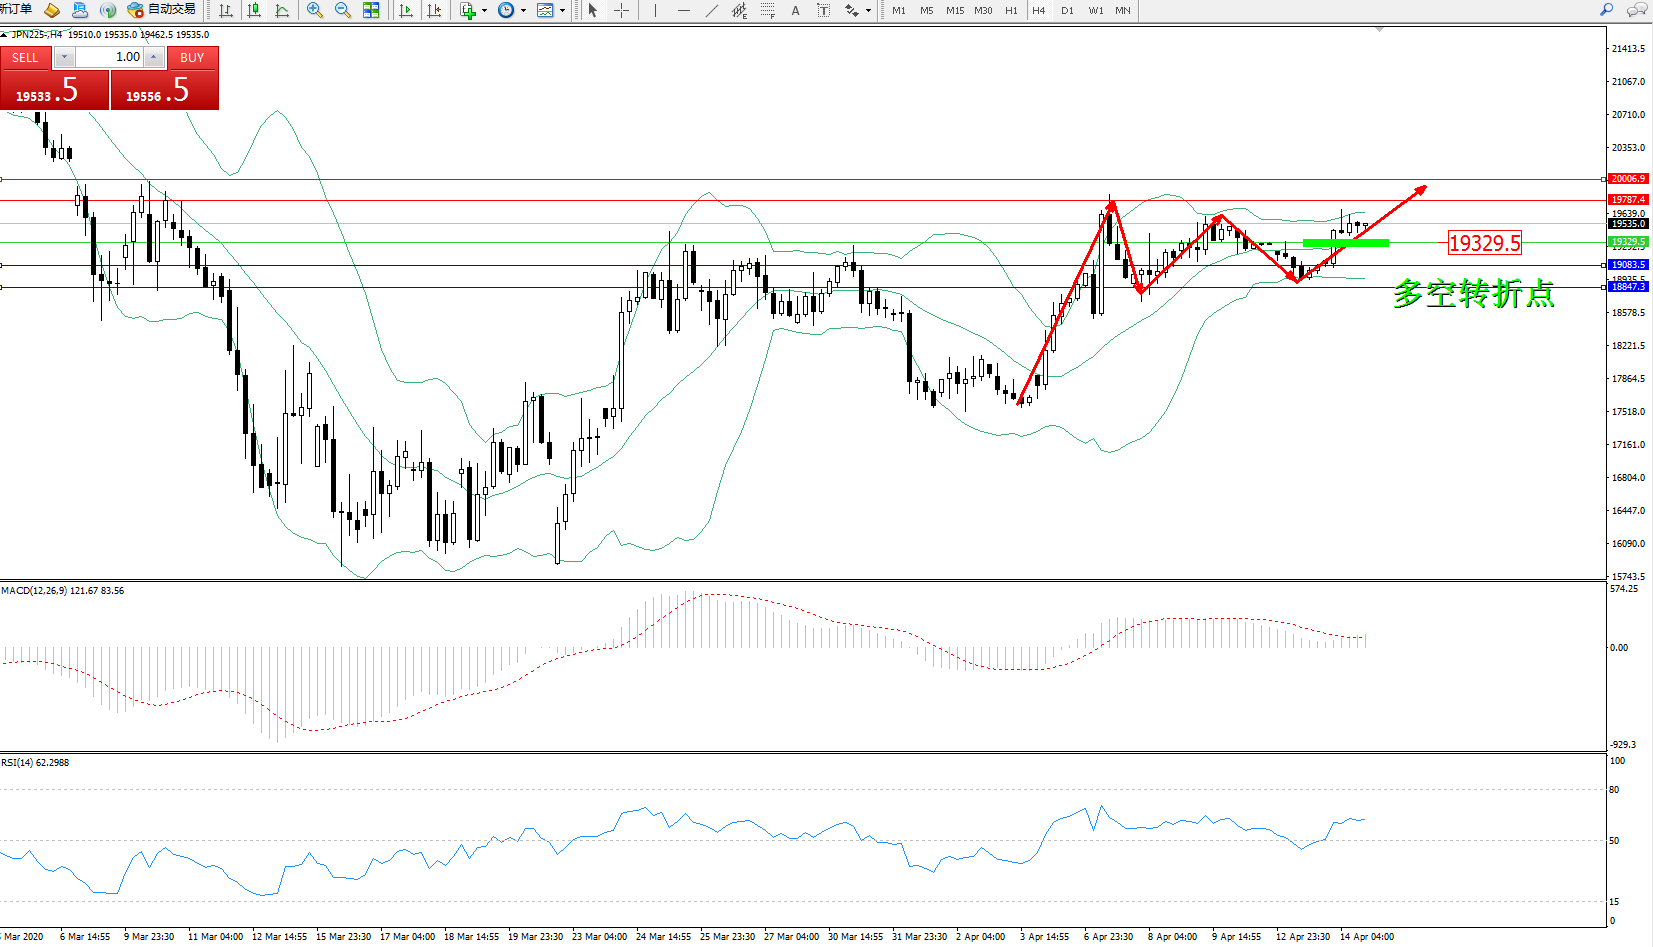
Task: Open the indicators list dropdown arrow
Action: coord(485,10)
